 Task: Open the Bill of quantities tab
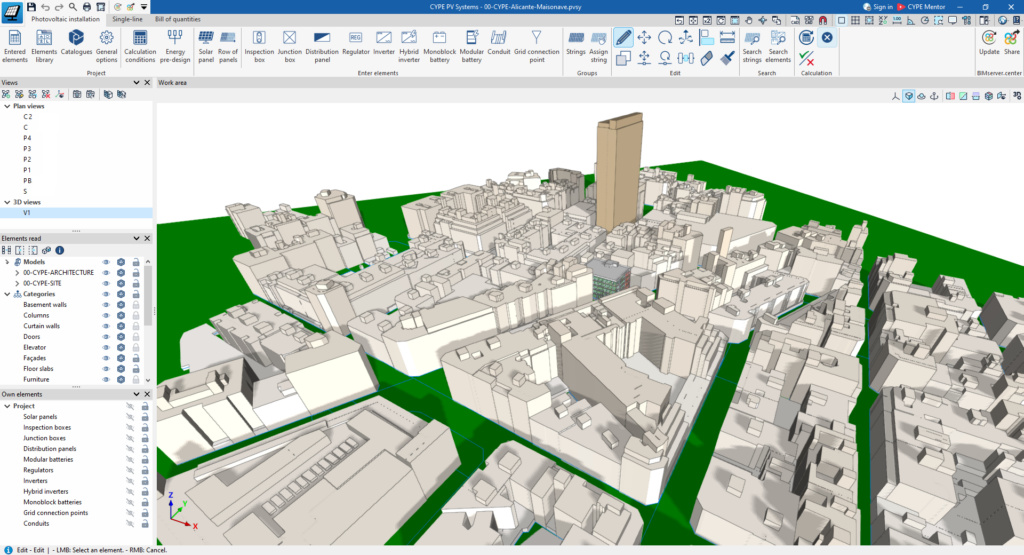point(178,19)
